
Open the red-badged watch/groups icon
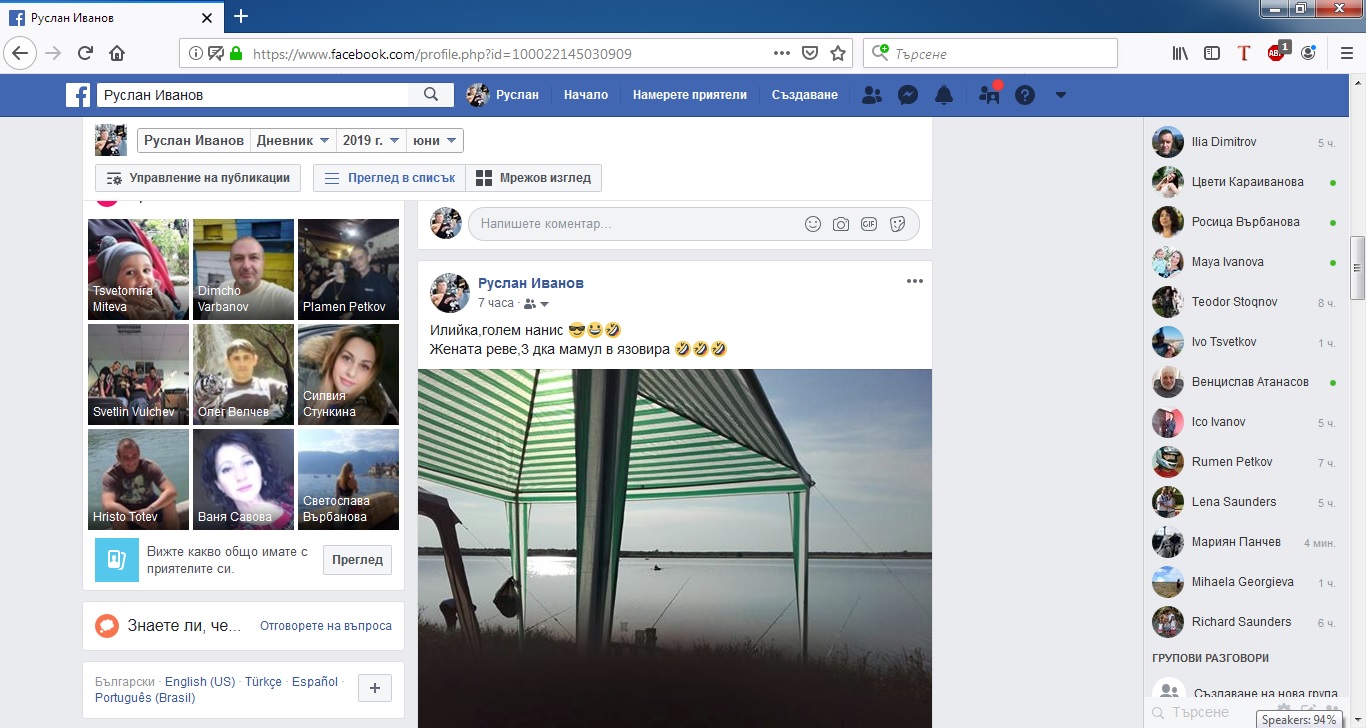pyautogui.click(x=989, y=95)
